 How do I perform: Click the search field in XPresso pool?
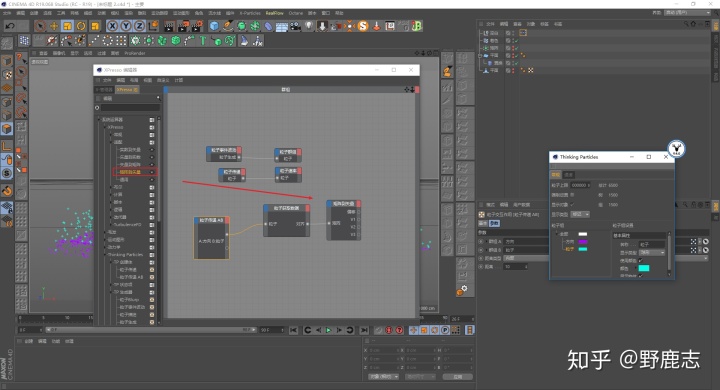coord(130,107)
